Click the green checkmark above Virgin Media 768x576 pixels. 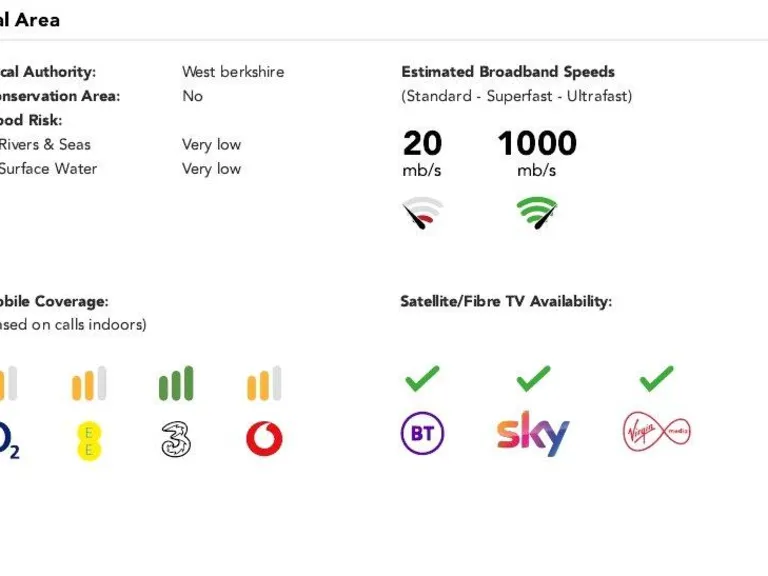coord(656,378)
